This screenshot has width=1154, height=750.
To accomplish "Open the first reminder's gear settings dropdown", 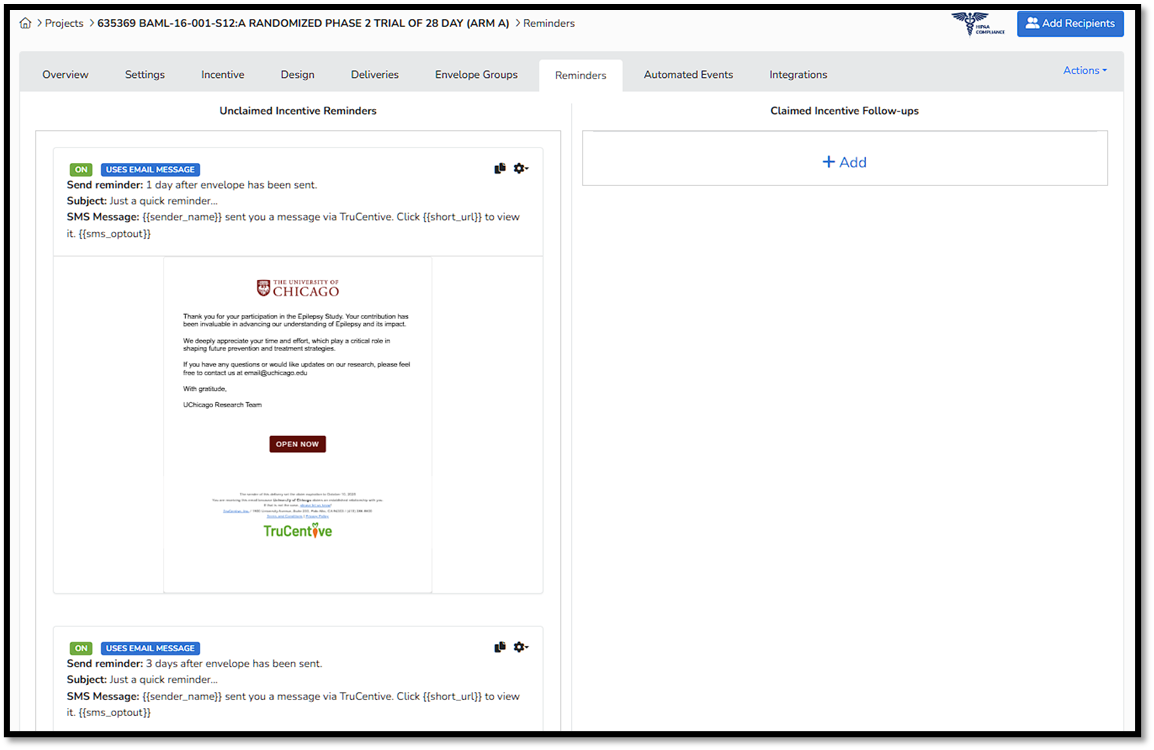I will click(520, 169).
